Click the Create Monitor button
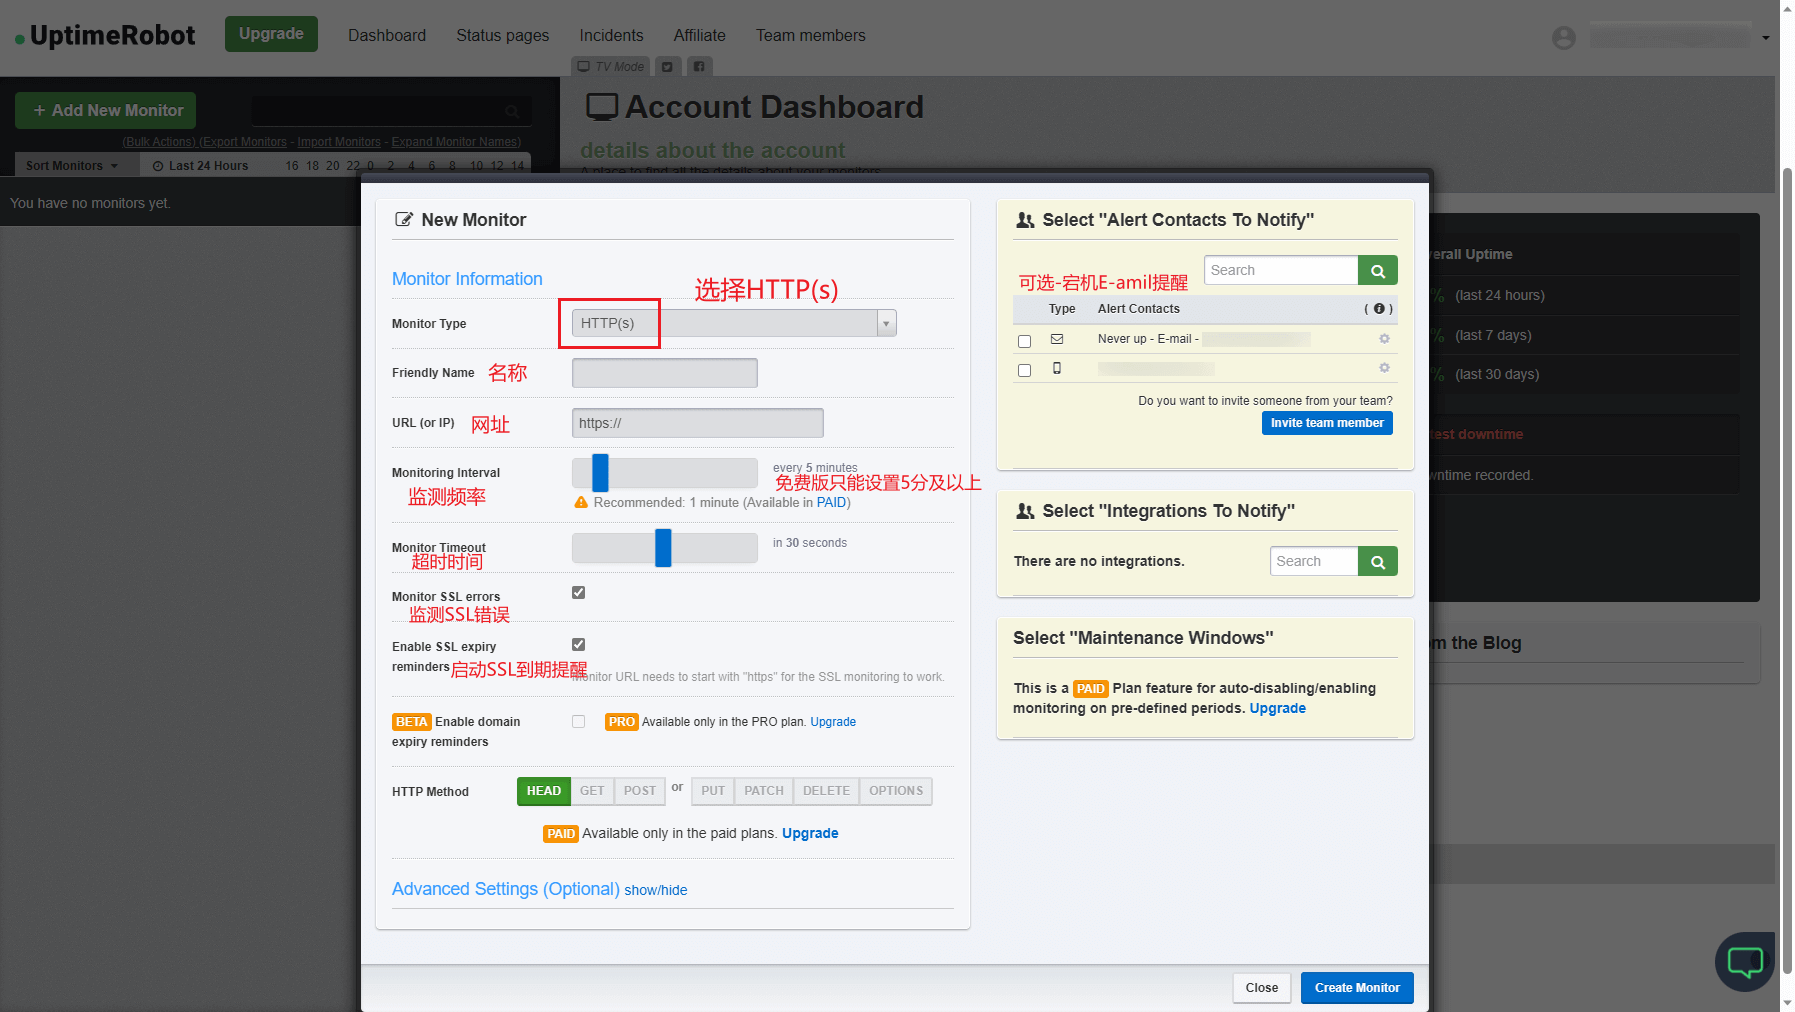 coord(1356,988)
